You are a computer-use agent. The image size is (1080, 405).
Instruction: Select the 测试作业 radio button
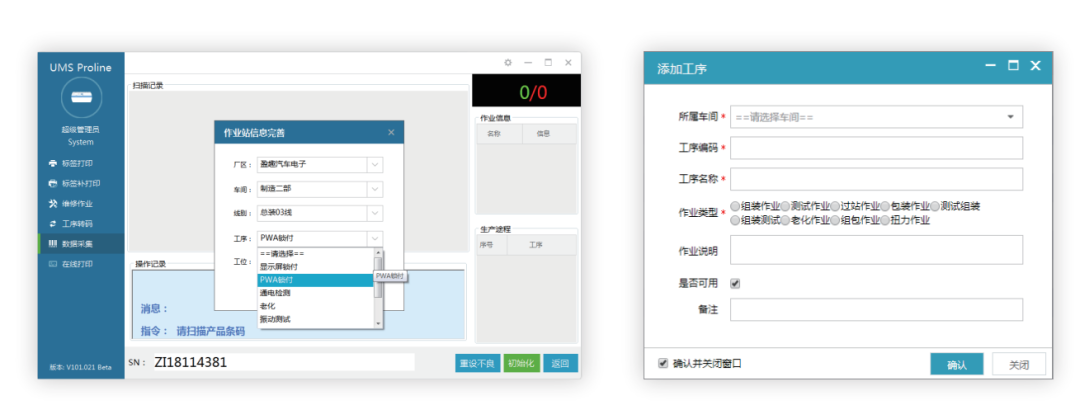coord(785,206)
